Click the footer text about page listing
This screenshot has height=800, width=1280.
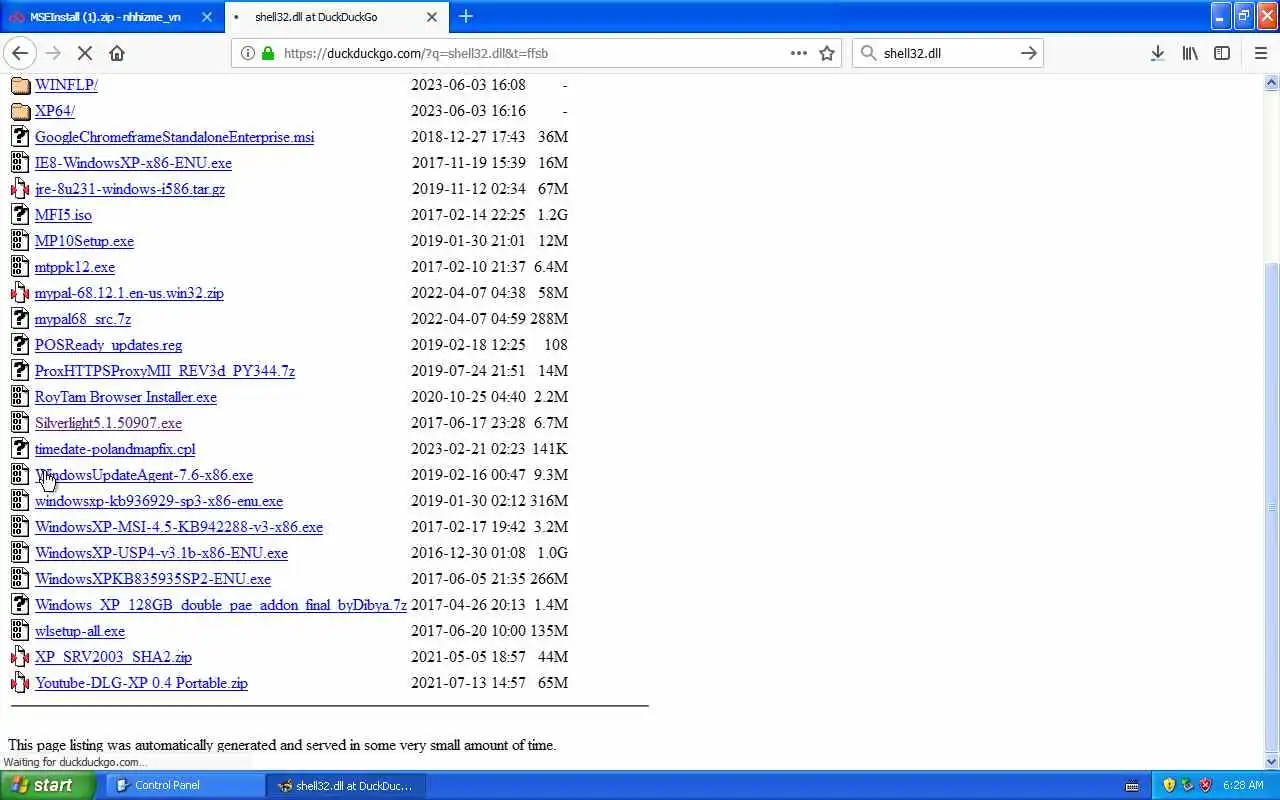[282, 745]
